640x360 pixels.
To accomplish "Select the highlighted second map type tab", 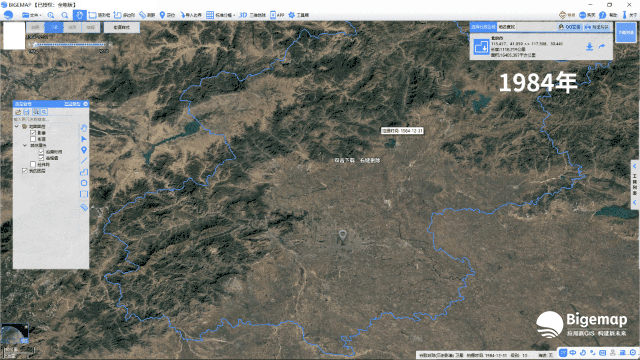I will click(54, 27).
